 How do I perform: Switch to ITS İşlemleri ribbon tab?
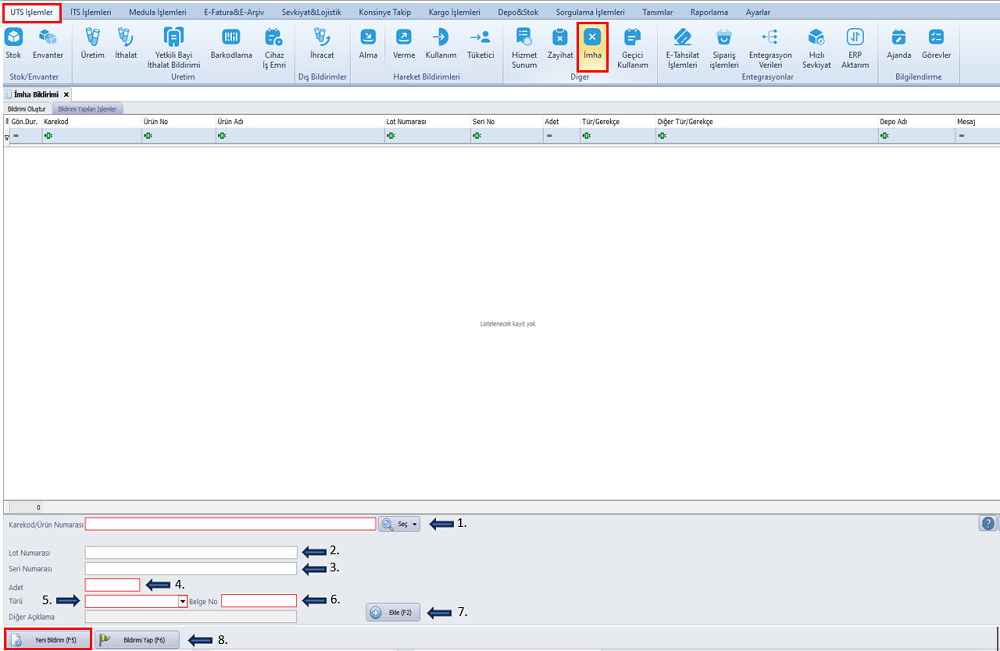[x=91, y=12]
